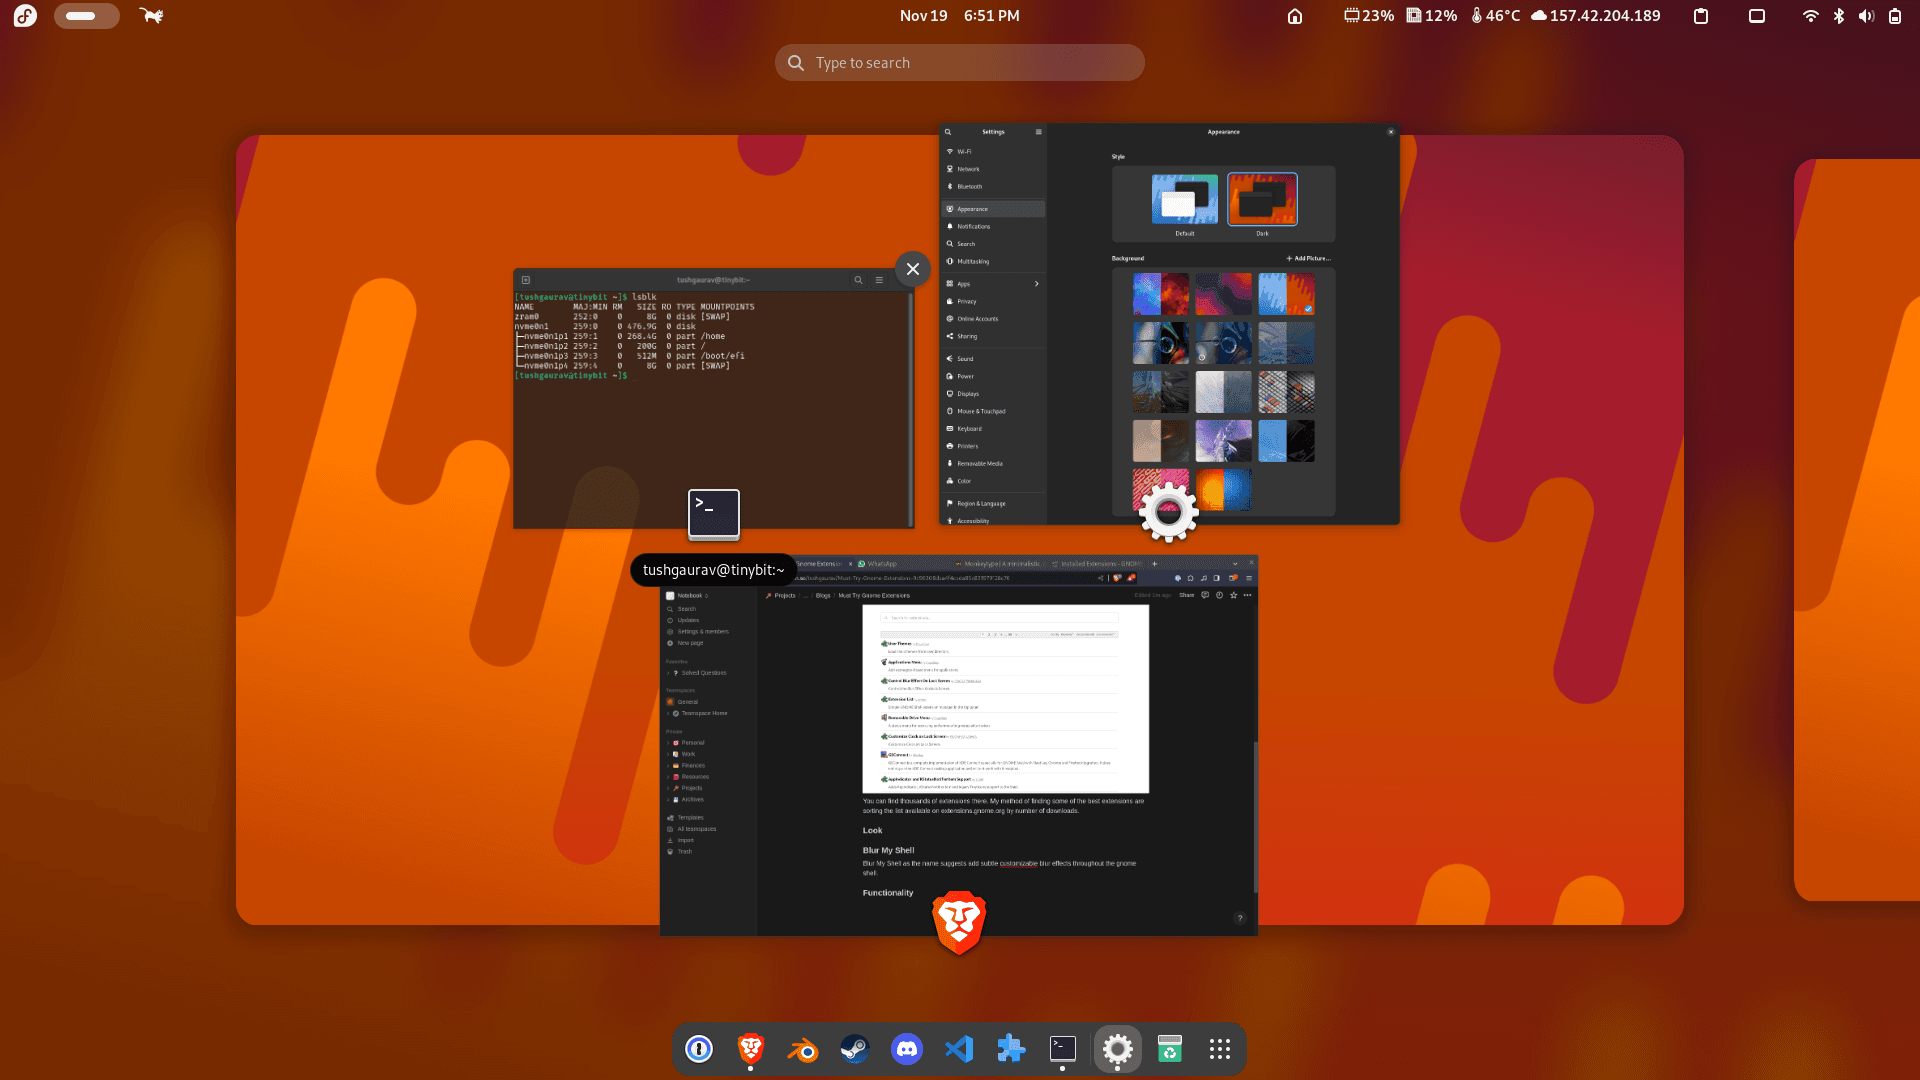Click the tushgaurav@tinybit:~ window title label
This screenshot has height=1080, width=1920.
coord(713,570)
